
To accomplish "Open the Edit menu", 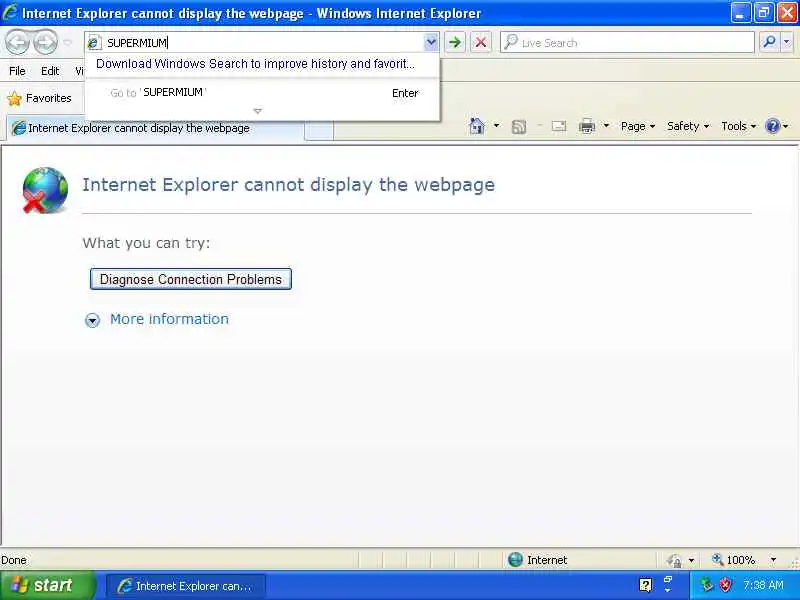I will point(50,71).
